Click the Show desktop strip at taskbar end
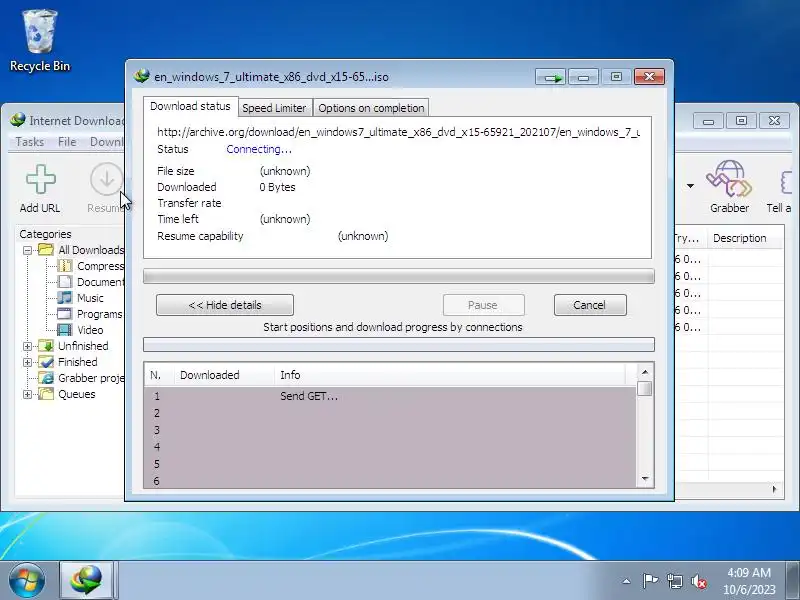This screenshot has width=800, height=600. coord(793,581)
